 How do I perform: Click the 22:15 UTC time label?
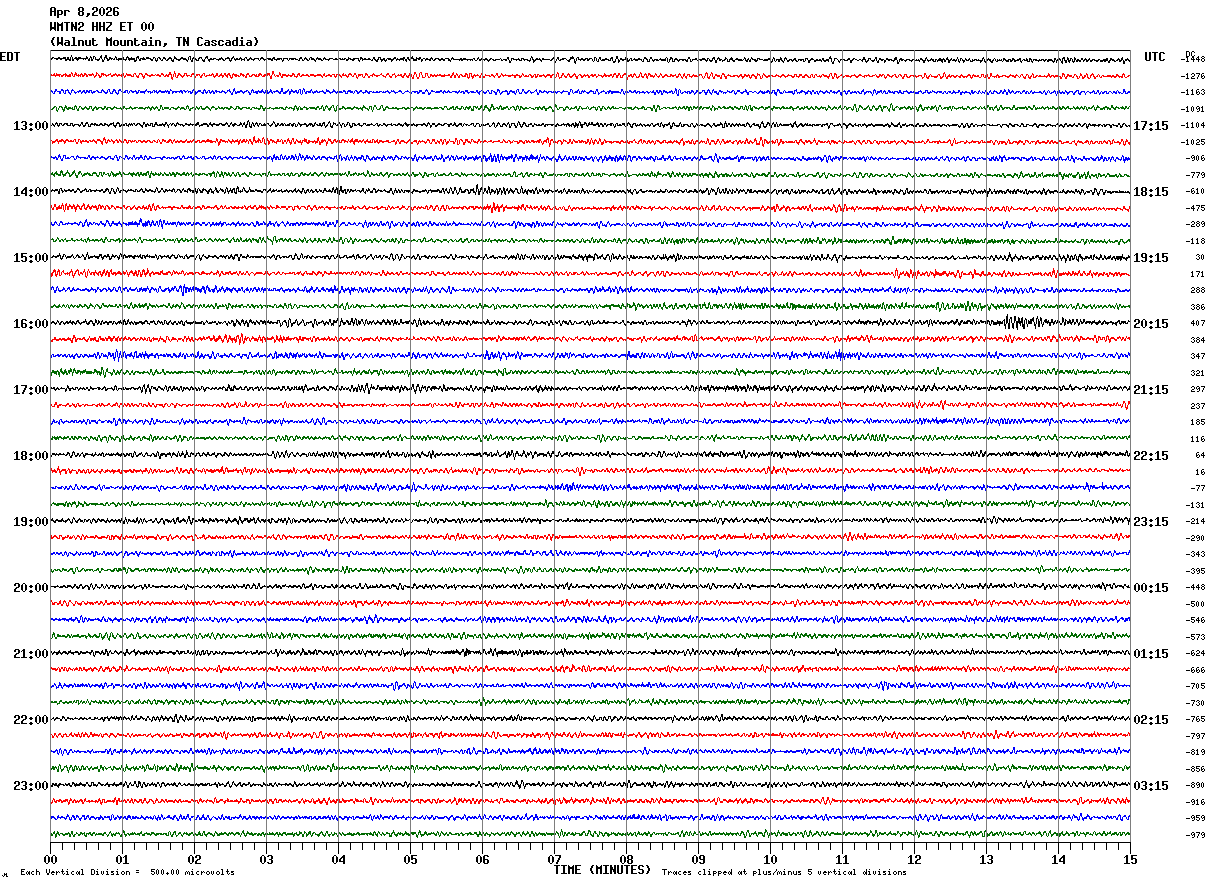(1151, 456)
